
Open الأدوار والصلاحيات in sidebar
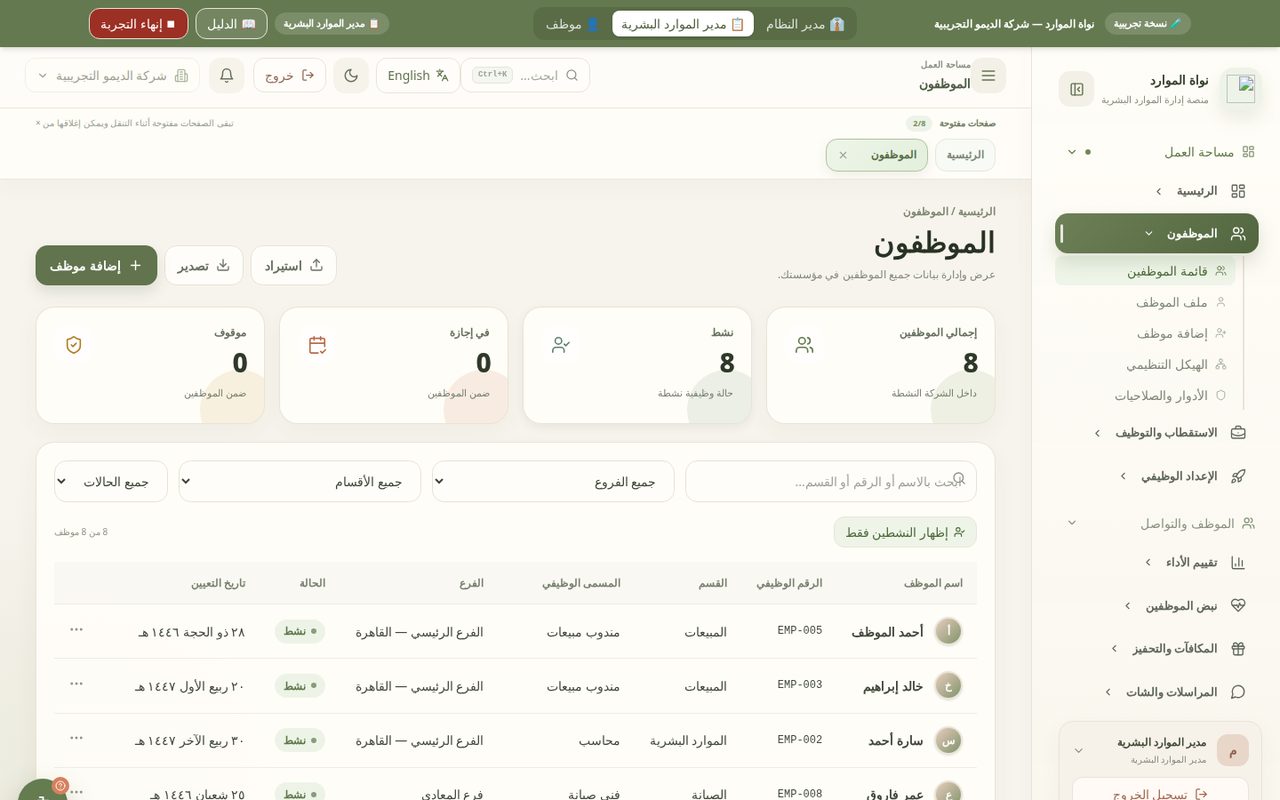(1145, 395)
